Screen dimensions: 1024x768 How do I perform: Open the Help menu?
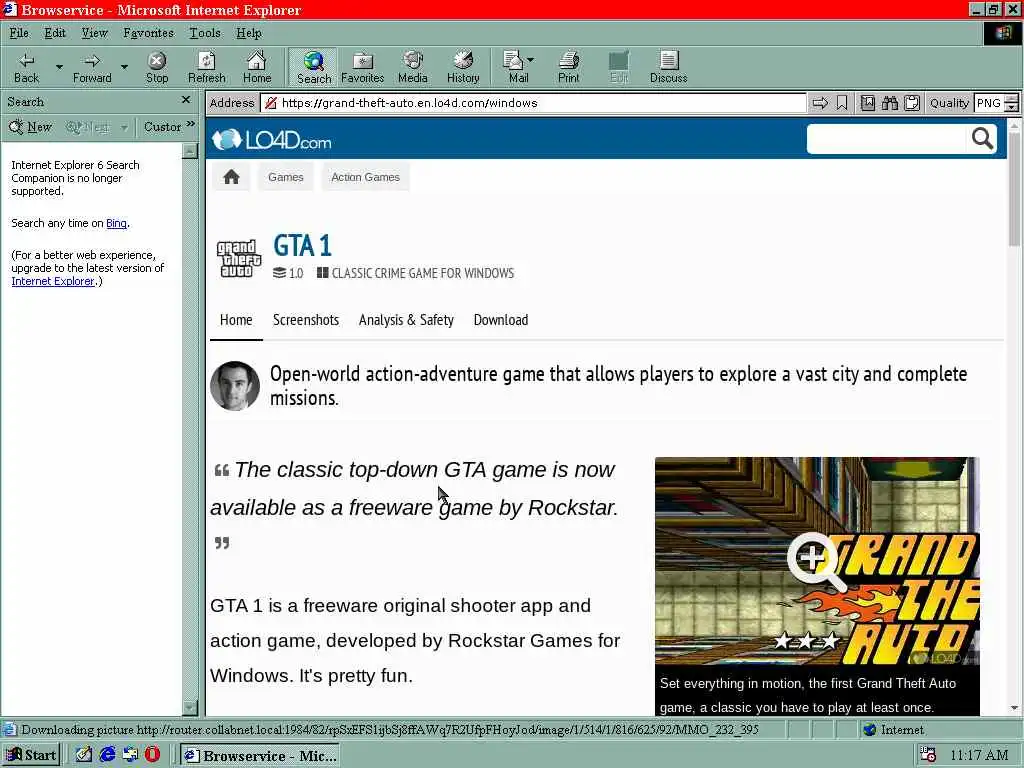pos(249,33)
